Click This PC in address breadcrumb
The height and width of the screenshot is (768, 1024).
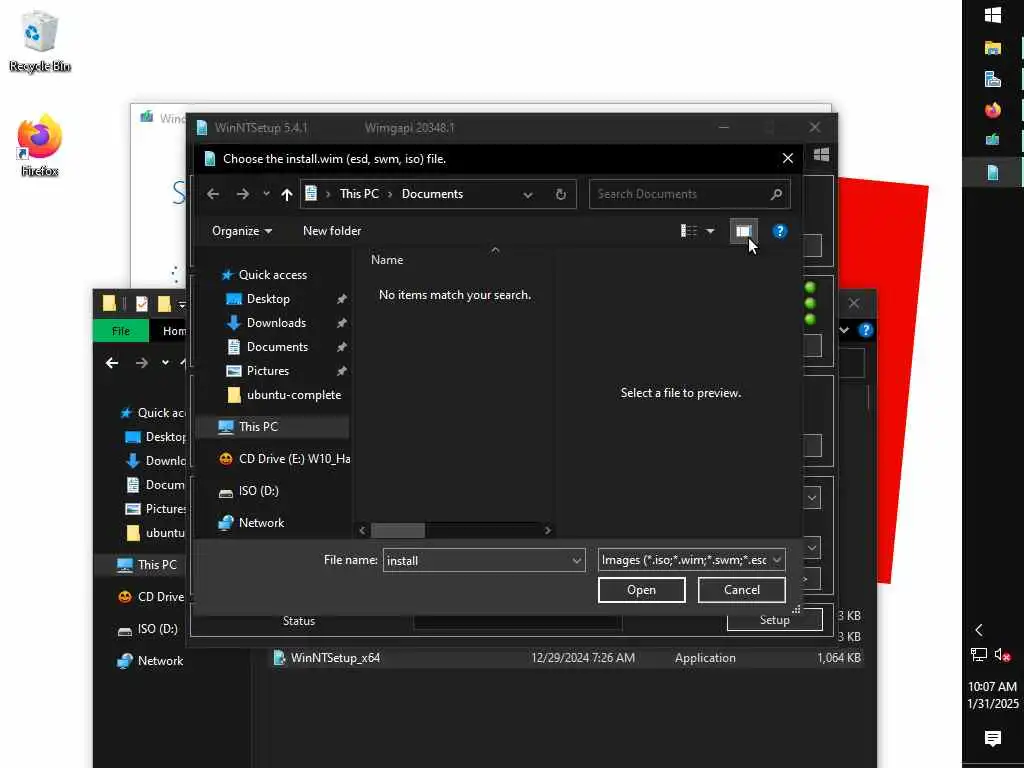[x=359, y=195]
